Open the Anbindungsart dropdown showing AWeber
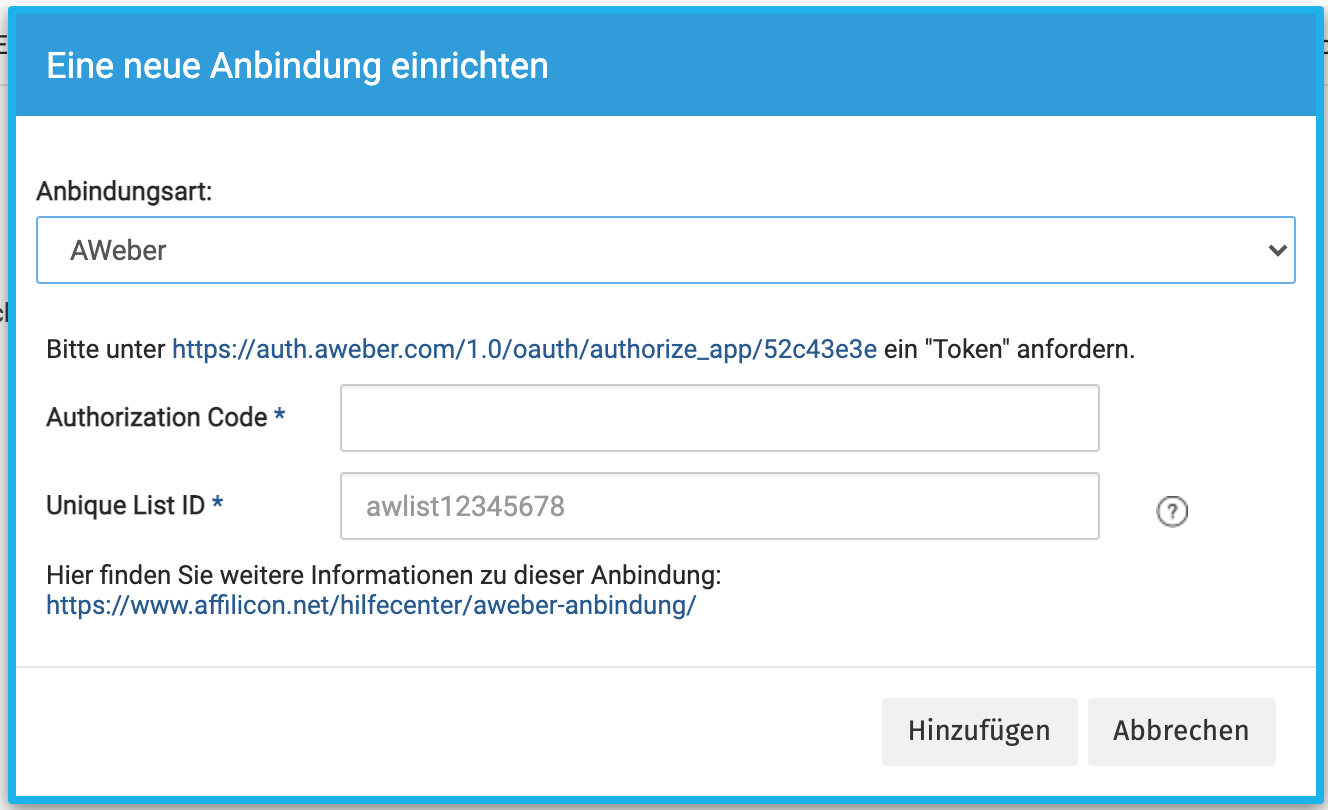 (x=666, y=250)
